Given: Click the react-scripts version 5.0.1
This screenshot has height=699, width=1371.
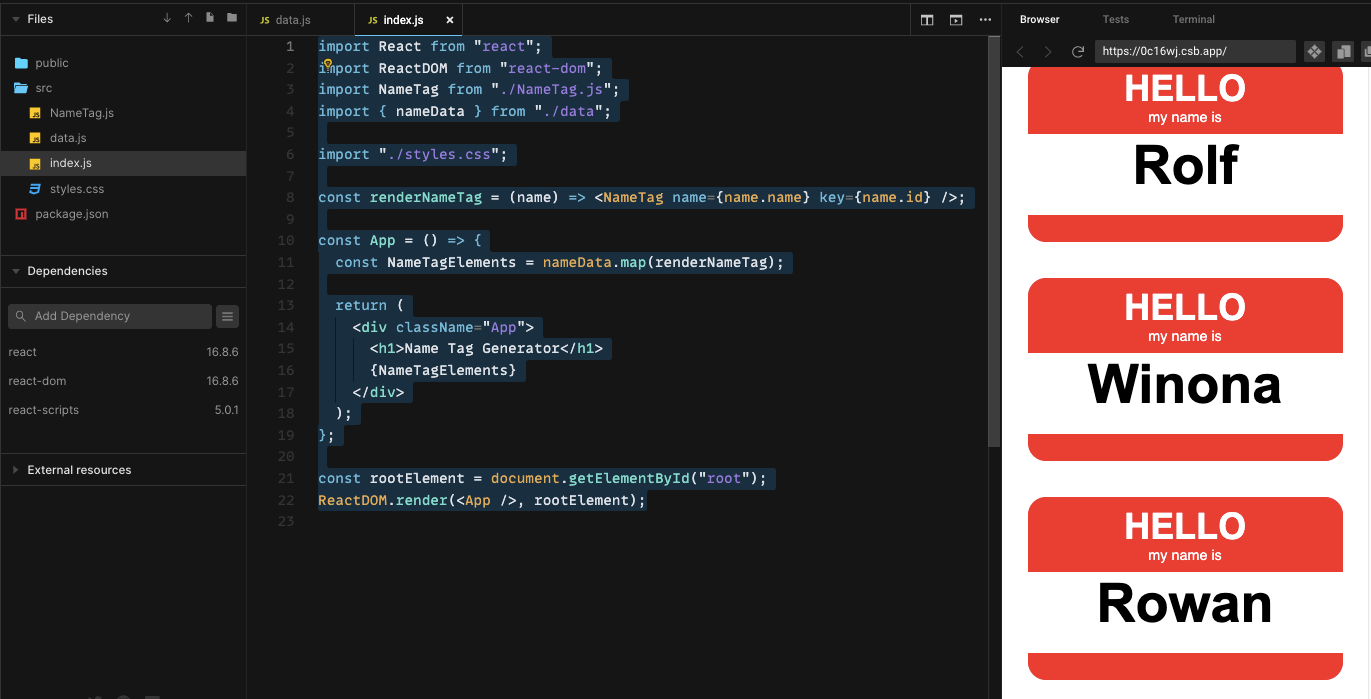Looking at the screenshot, I should click(x=226, y=410).
